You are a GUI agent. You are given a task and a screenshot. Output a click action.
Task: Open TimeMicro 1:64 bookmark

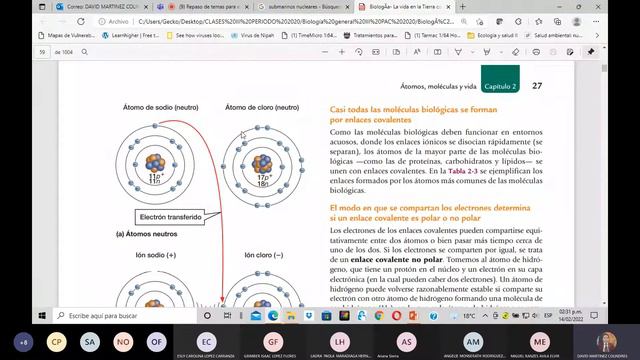[x=309, y=36]
